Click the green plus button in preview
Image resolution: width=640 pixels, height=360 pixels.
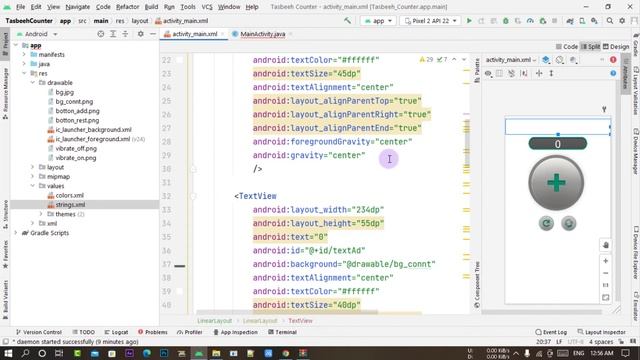click(x=556, y=183)
